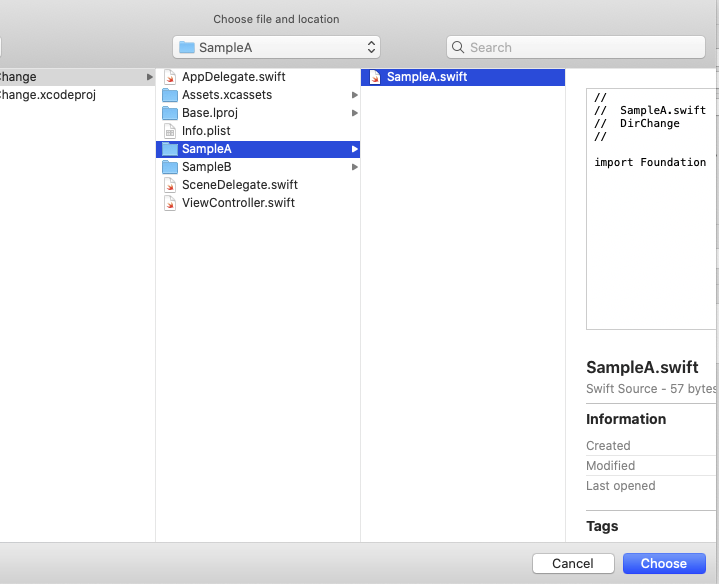
Task: Expand Assets.xcassets with its arrow
Action: tap(354, 95)
